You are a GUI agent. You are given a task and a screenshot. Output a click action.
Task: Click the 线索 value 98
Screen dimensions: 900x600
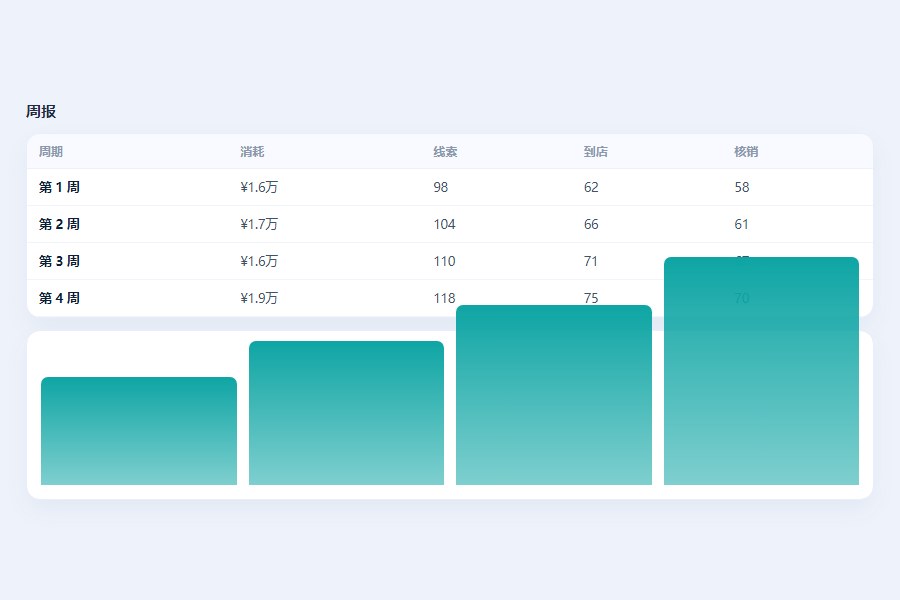click(x=440, y=187)
